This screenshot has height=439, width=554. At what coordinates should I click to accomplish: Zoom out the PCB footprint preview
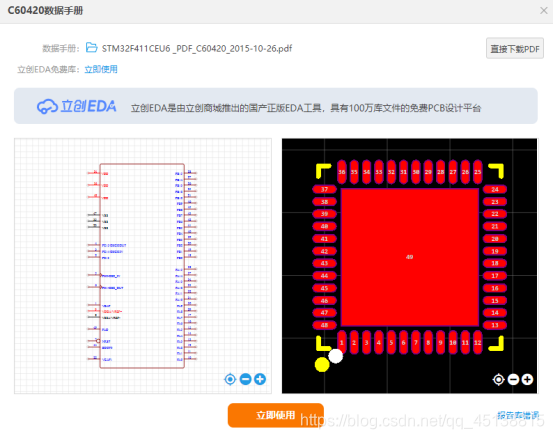point(513,380)
